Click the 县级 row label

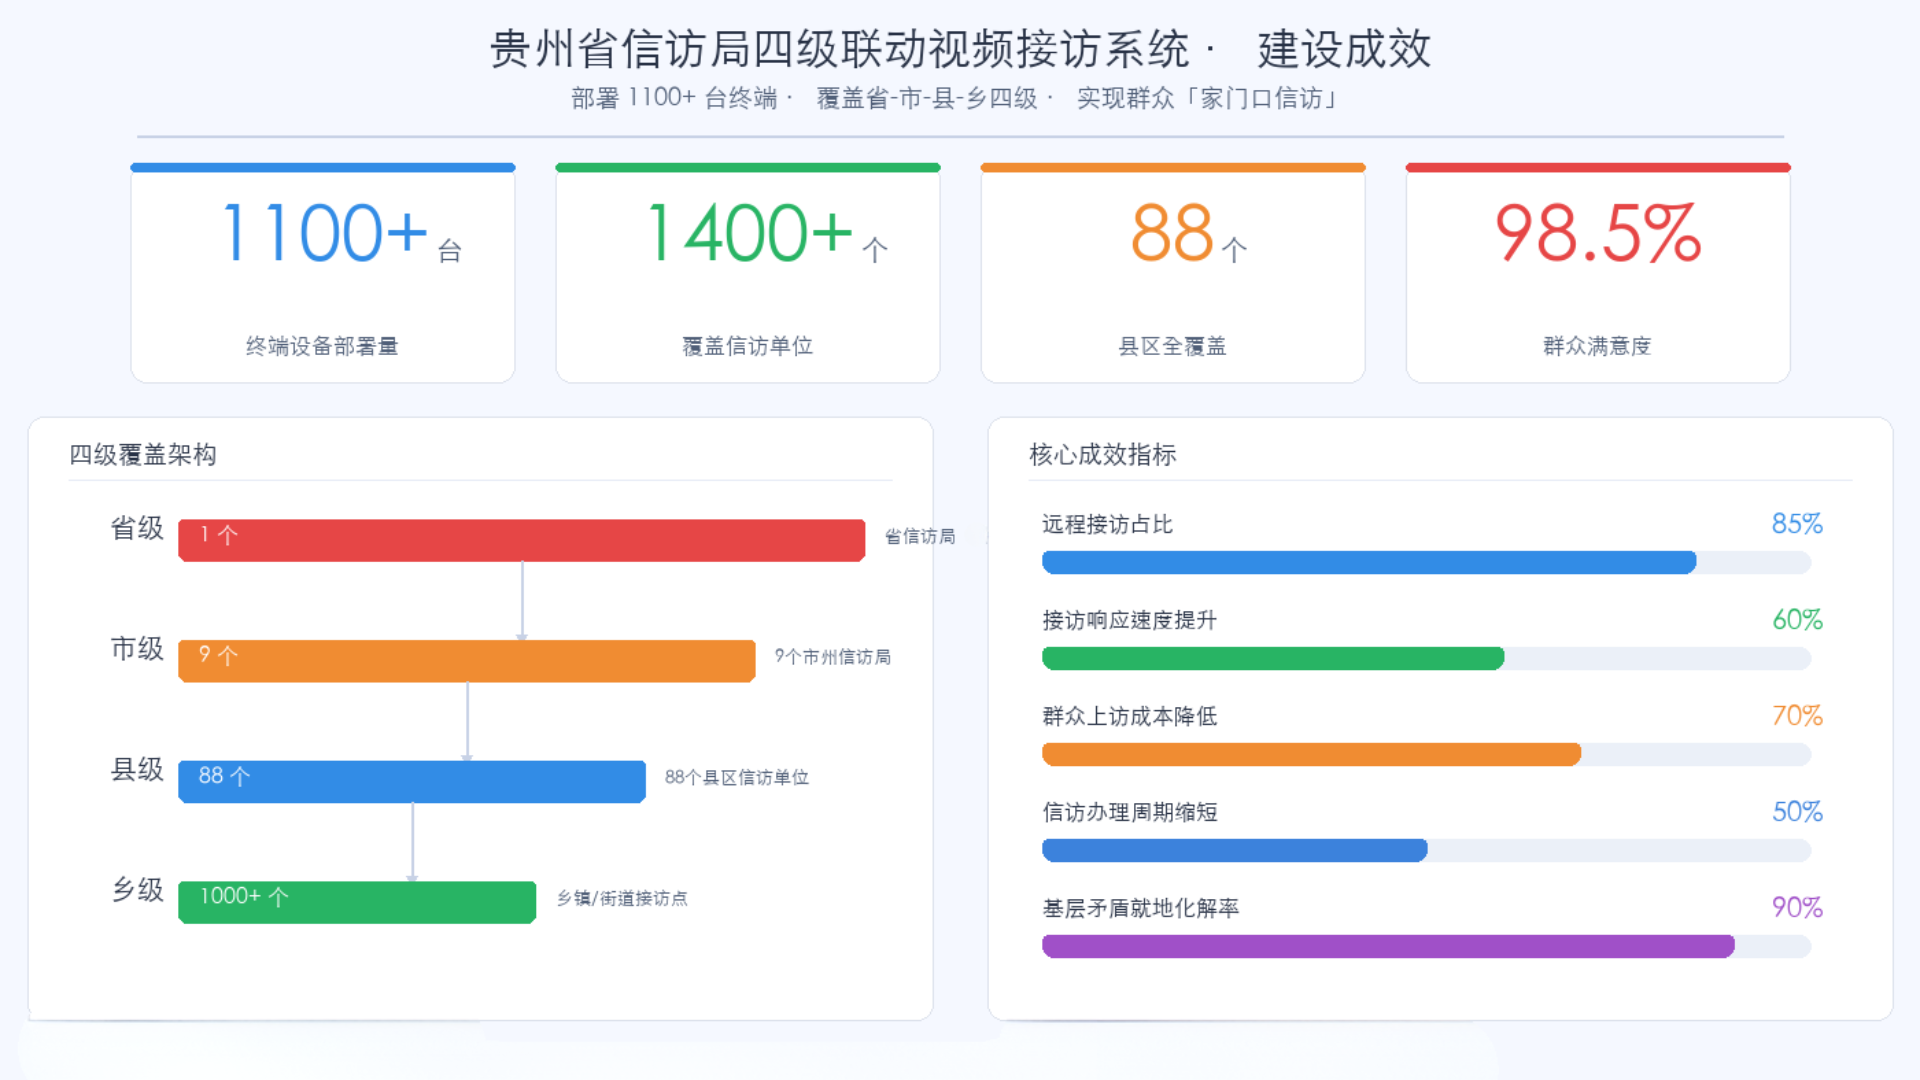[x=137, y=770]
